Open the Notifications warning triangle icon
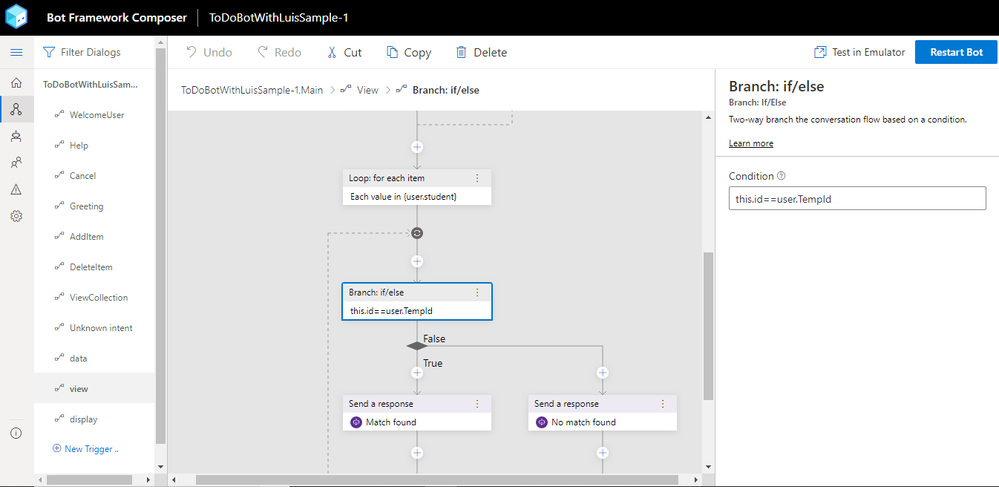 coord(17,189)
